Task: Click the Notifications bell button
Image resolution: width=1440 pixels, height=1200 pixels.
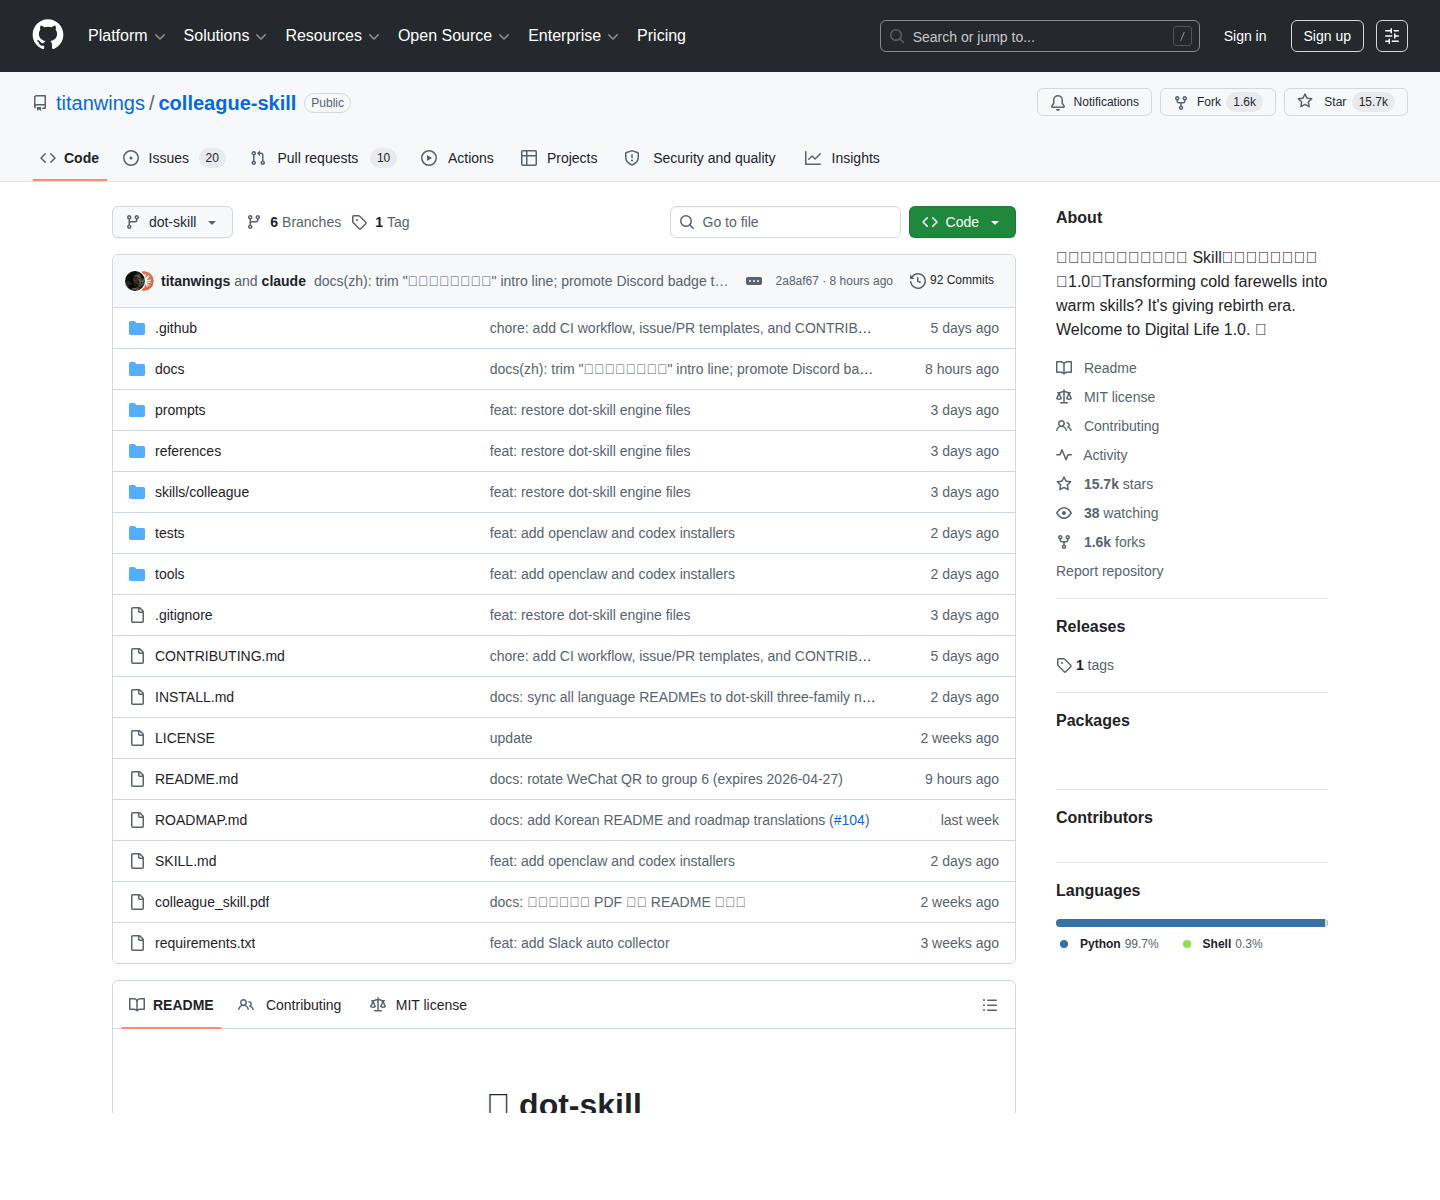Action: [x=1094, y=102]
